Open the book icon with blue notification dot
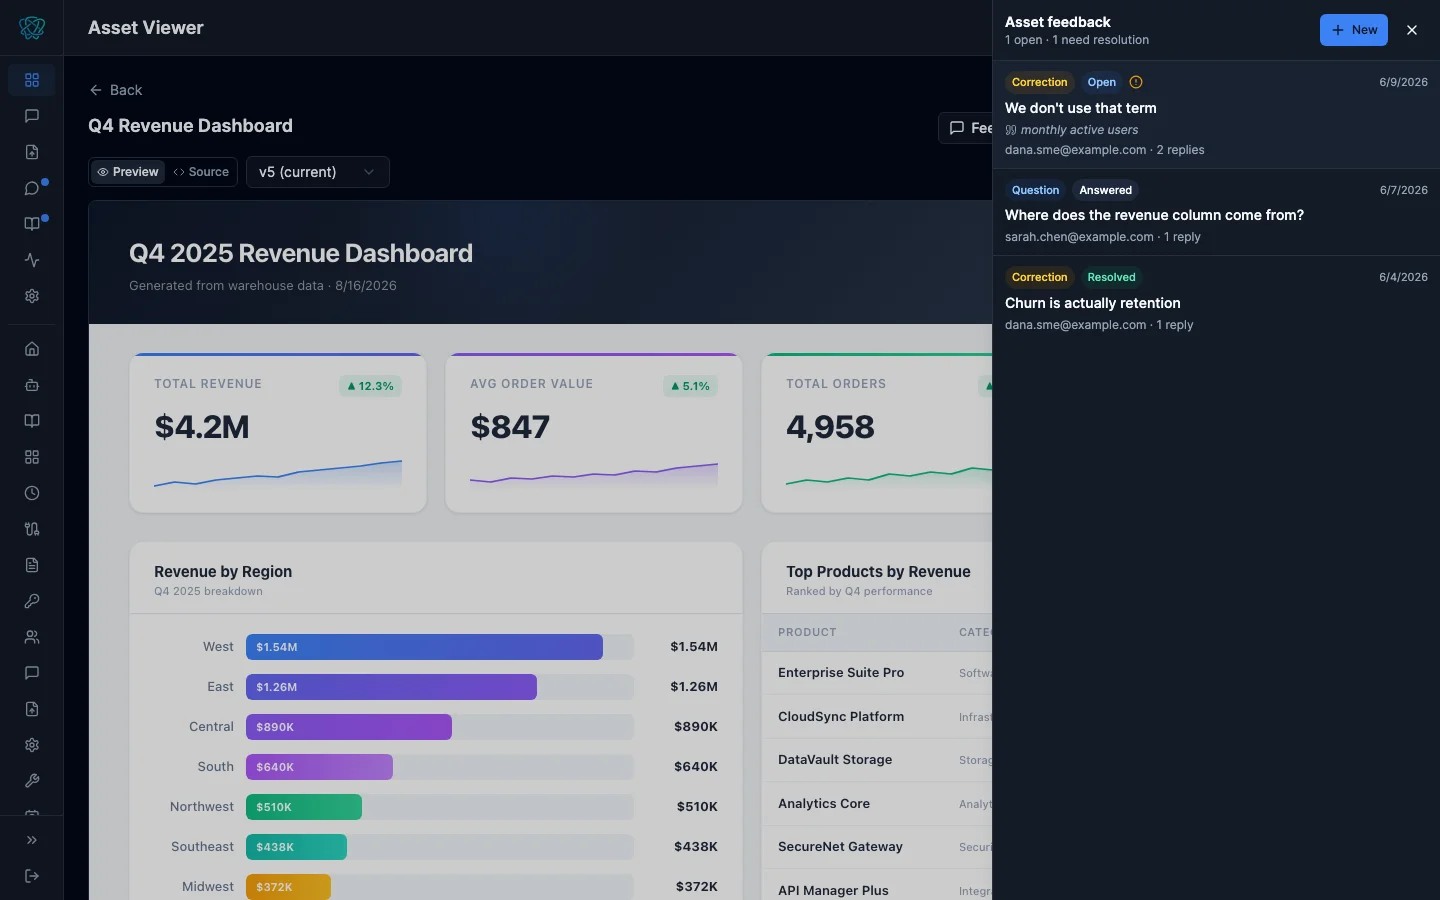 coord(32,224)
